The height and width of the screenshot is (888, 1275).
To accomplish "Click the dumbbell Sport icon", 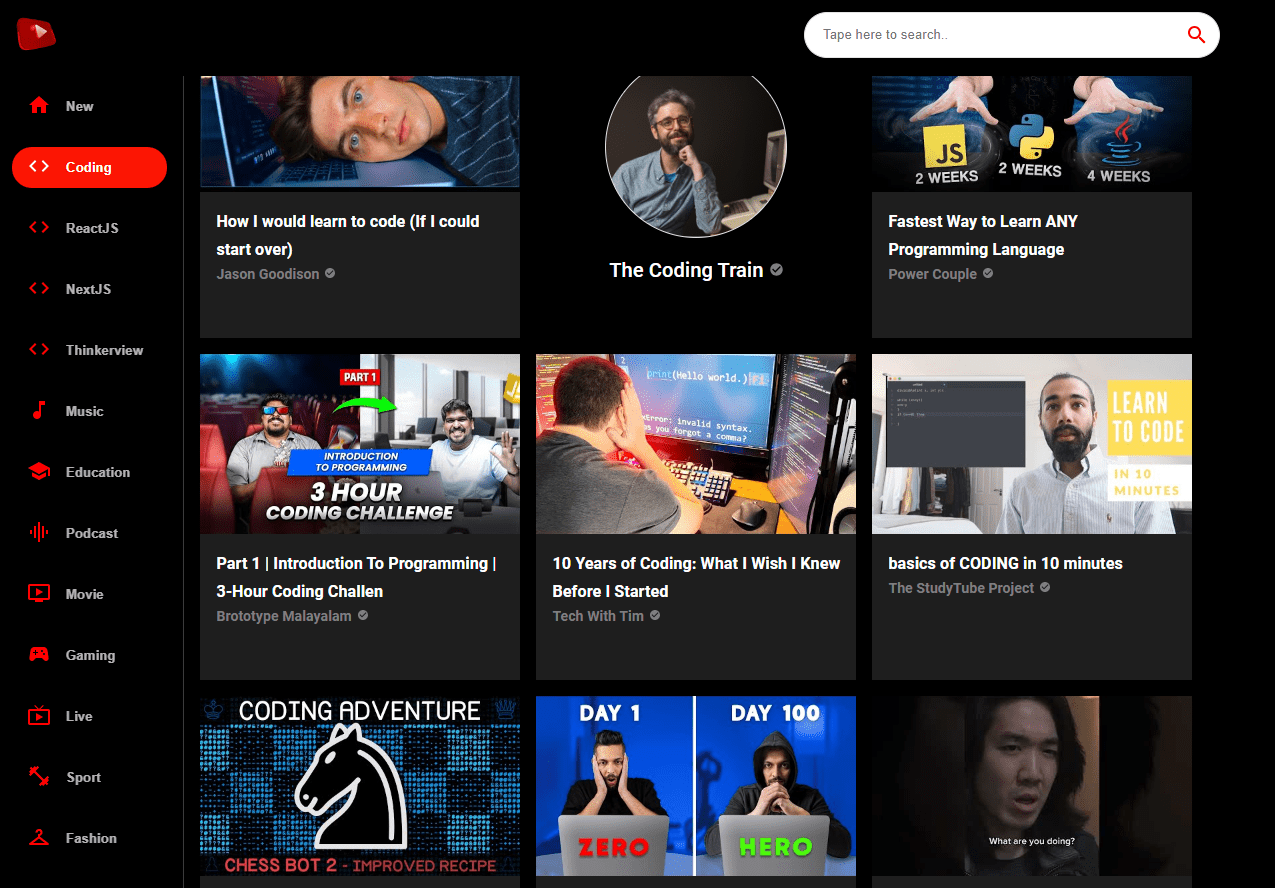I will click(x=39, y=777).
